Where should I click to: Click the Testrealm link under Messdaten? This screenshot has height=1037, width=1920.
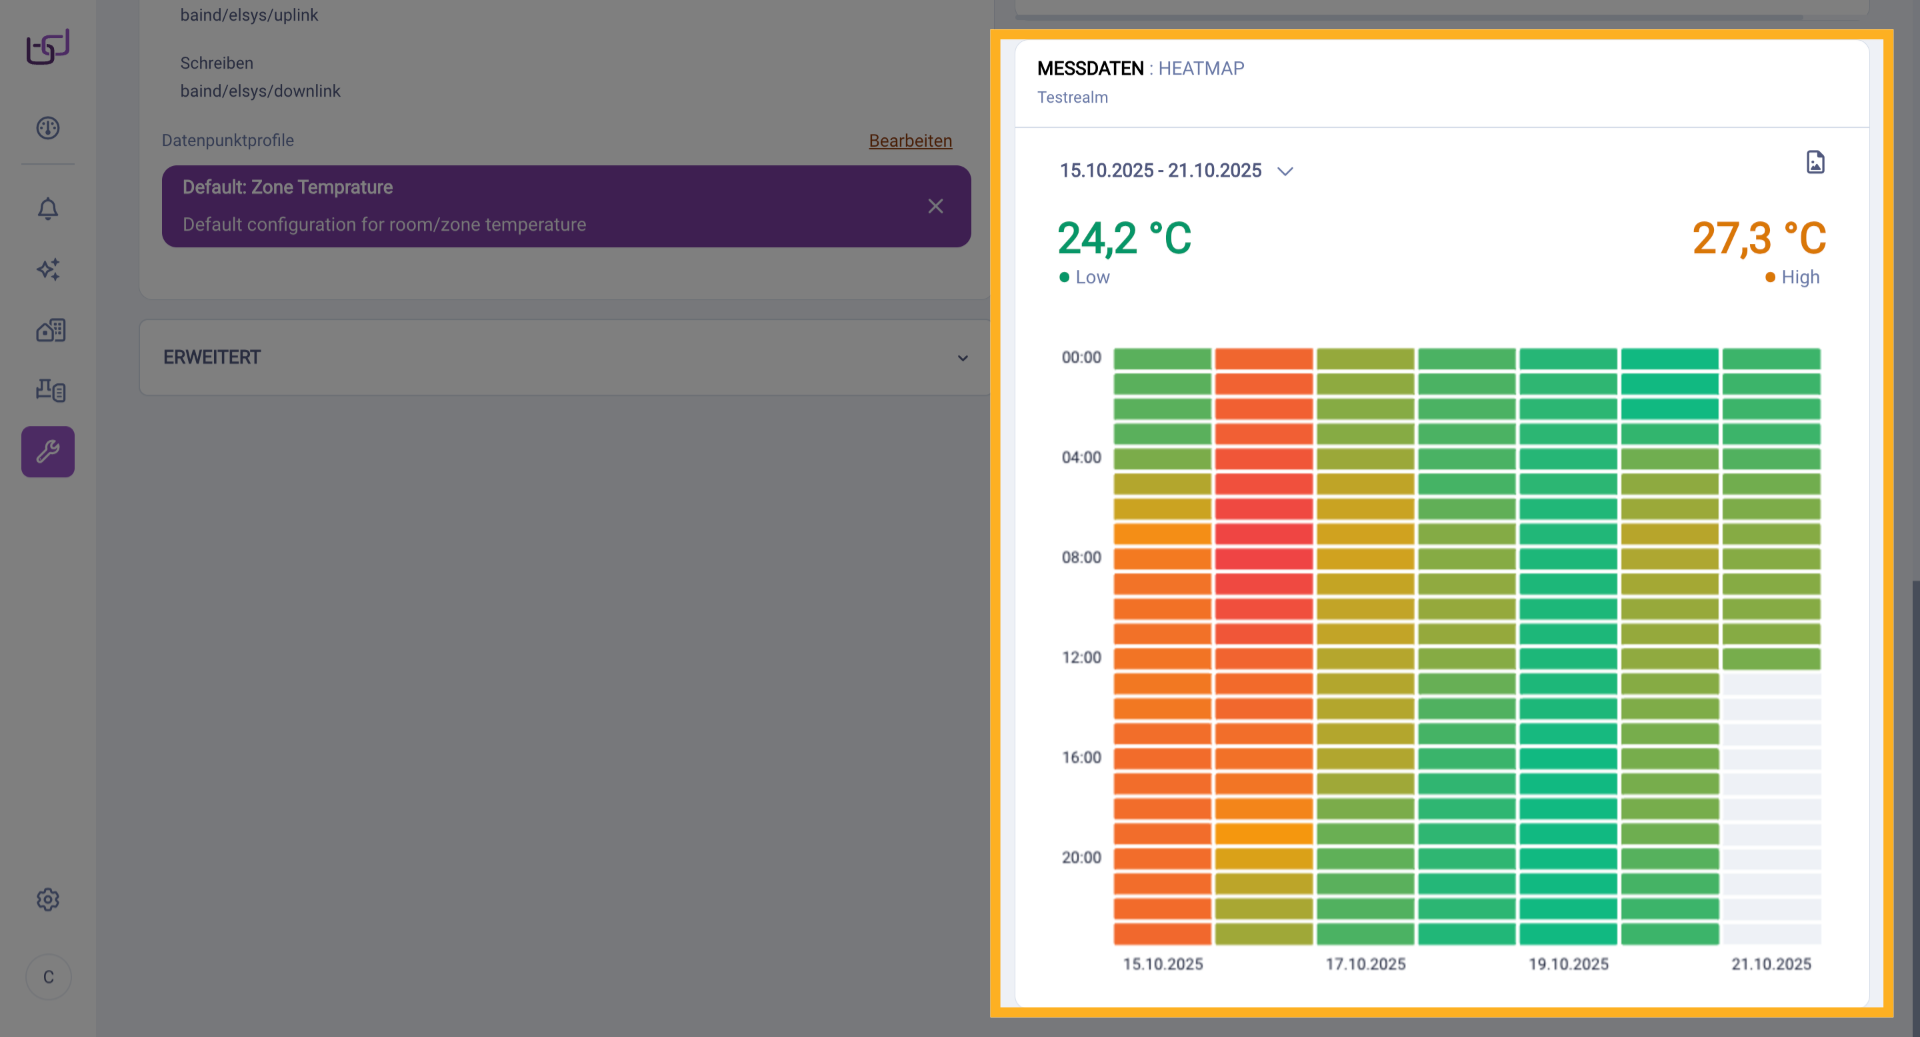pos(1072,98)
